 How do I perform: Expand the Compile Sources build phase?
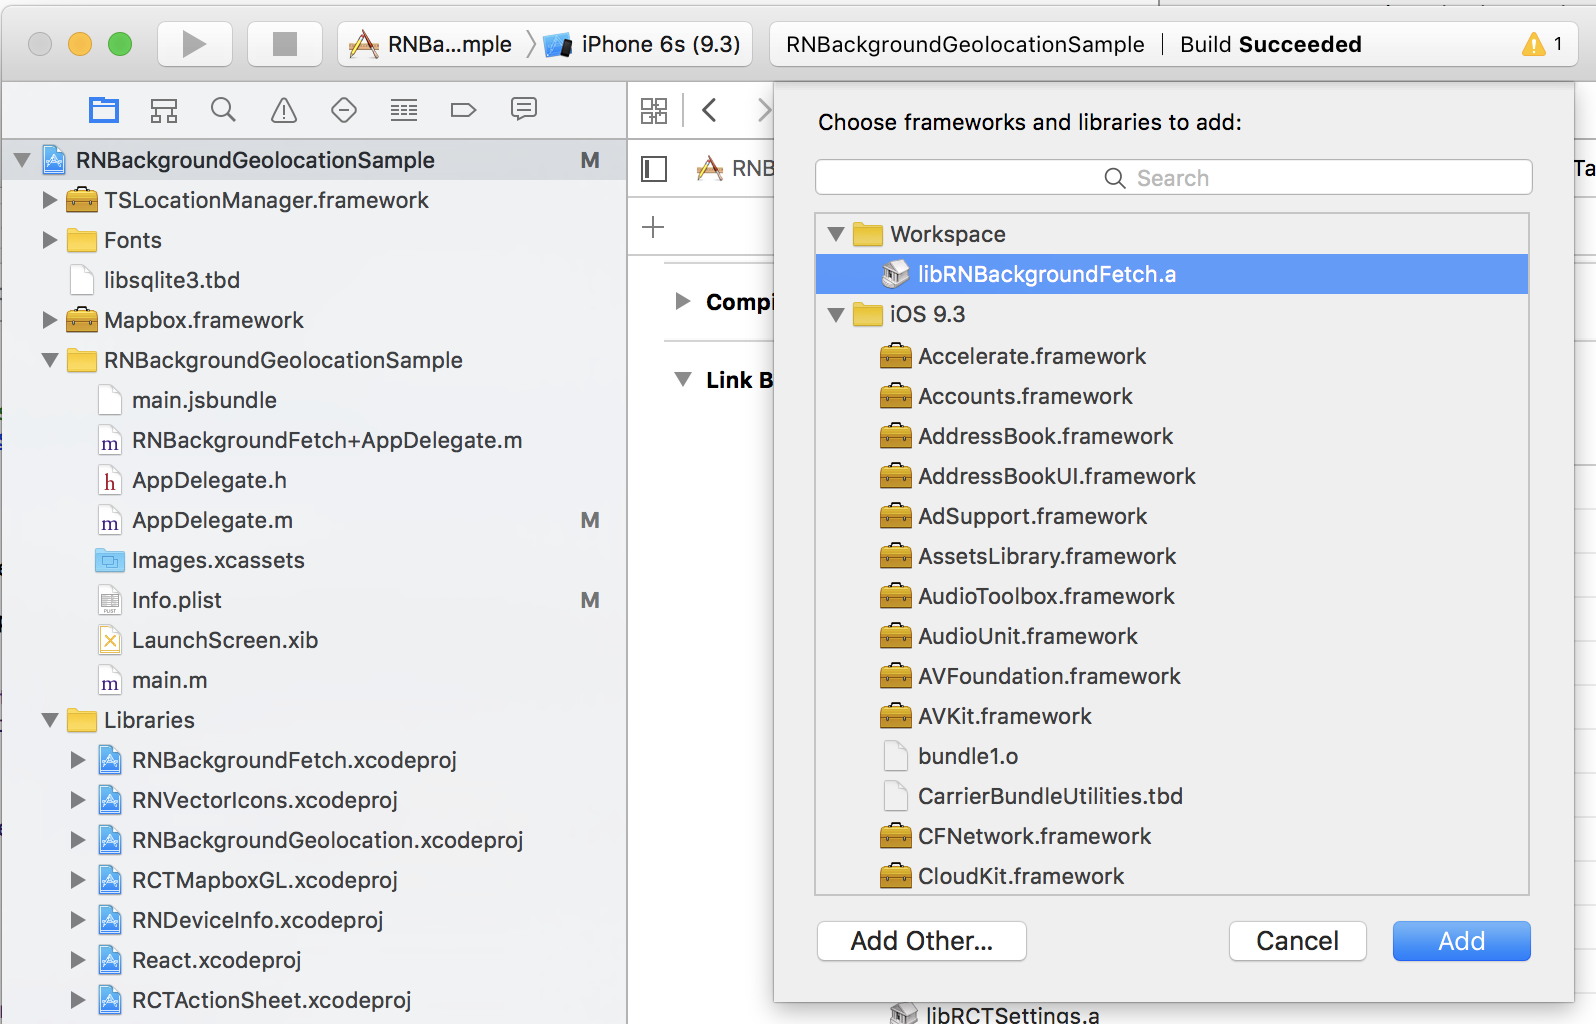coord(683,301)
